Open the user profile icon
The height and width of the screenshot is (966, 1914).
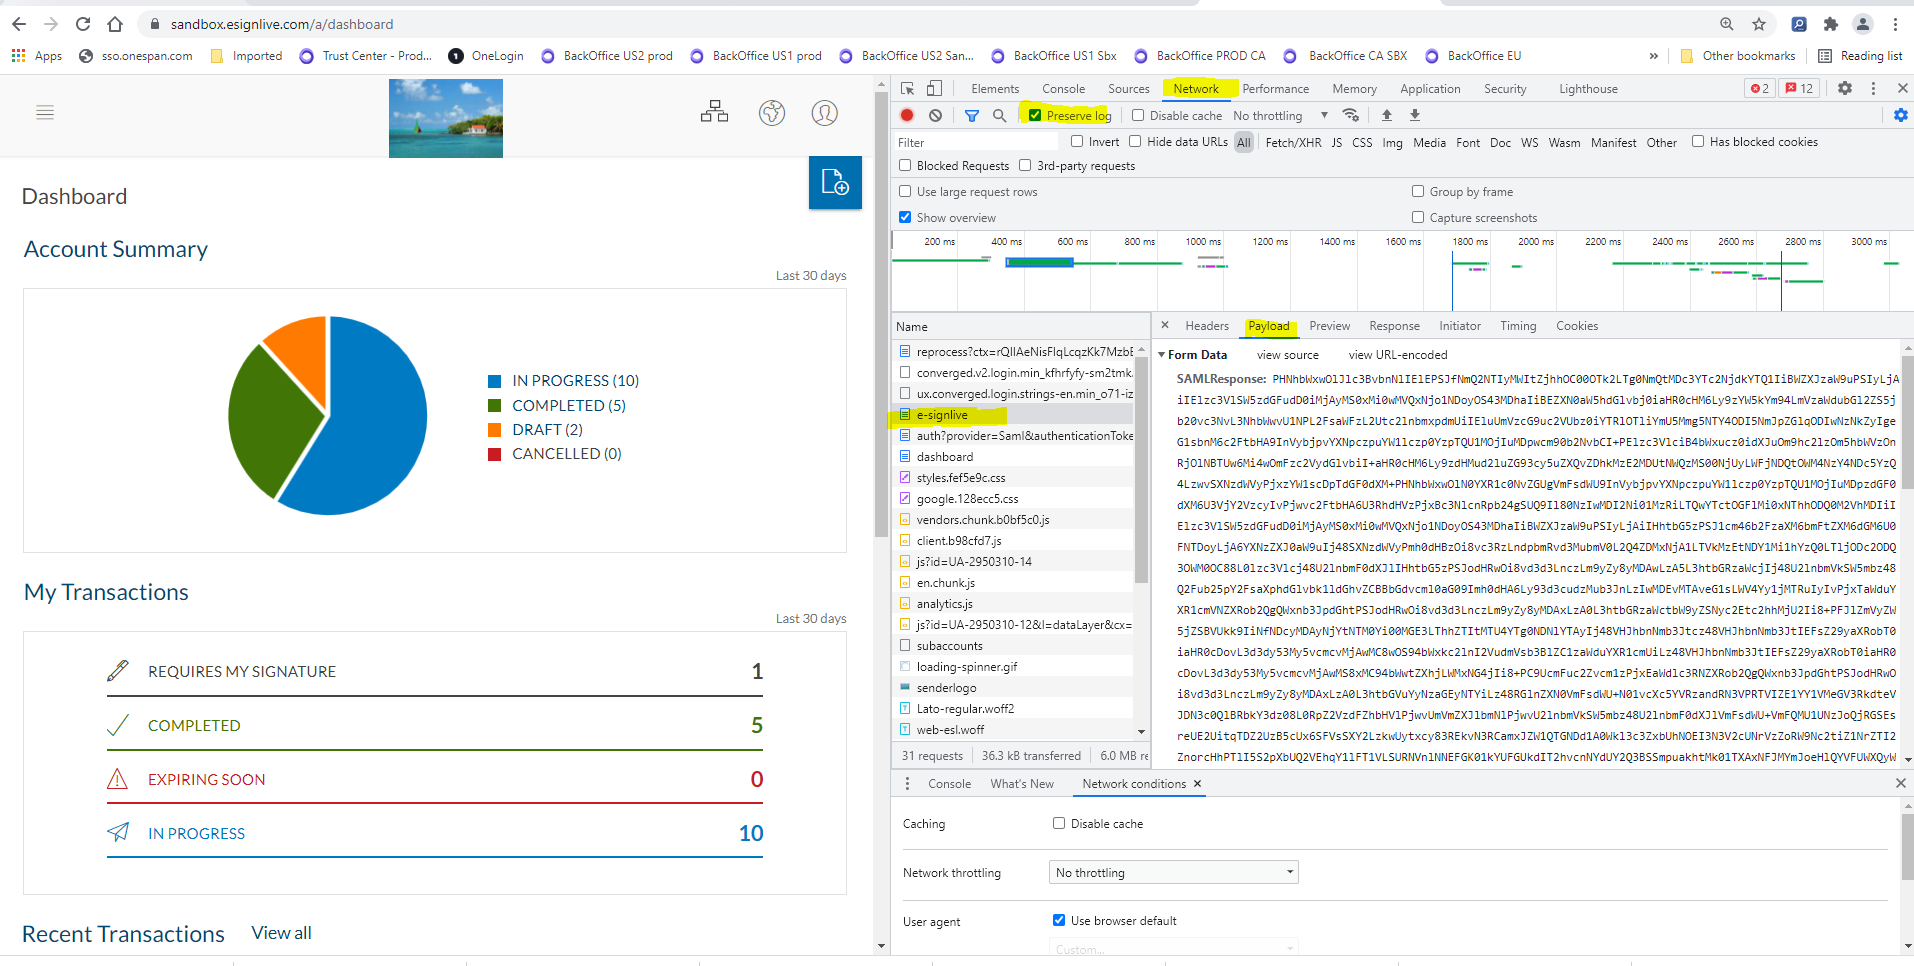tap(824, 113)
